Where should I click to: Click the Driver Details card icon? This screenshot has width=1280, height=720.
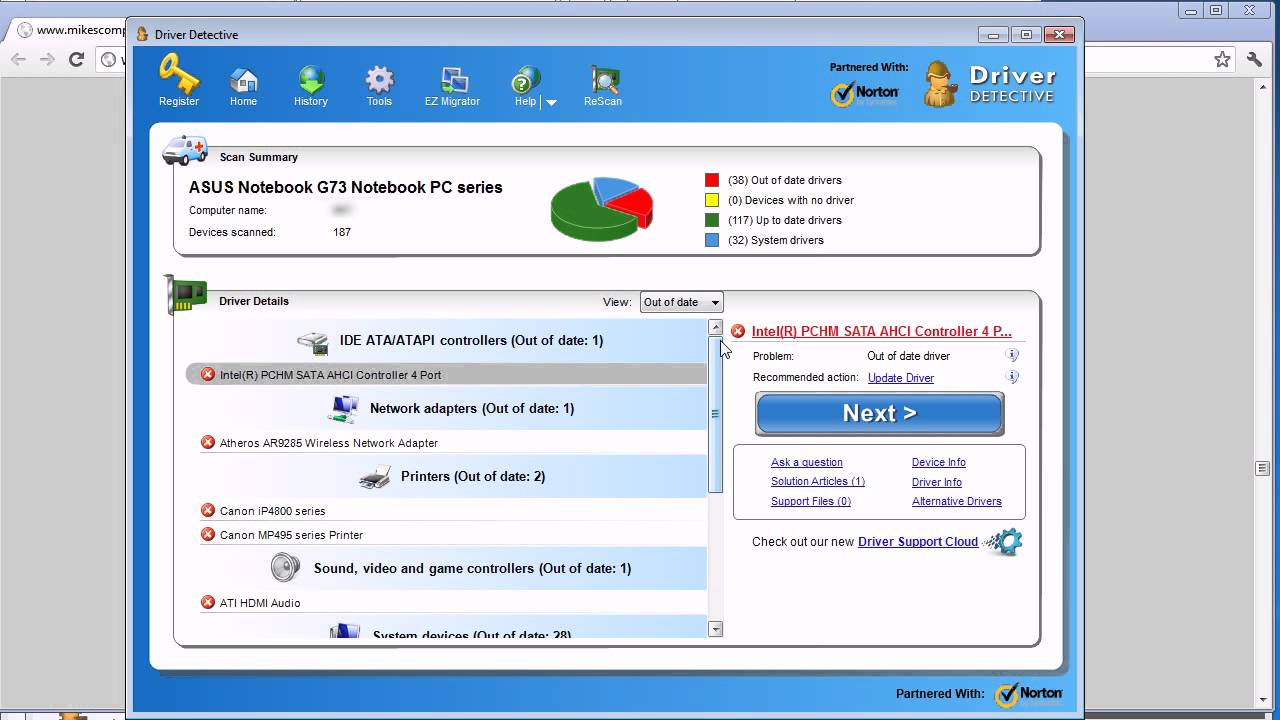tap(186, 295)
